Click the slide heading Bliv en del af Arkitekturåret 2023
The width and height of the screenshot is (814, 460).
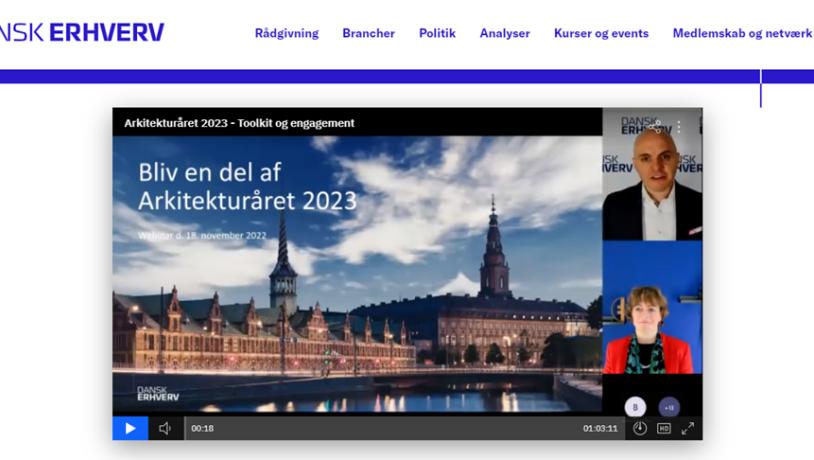tap(248, 187)
